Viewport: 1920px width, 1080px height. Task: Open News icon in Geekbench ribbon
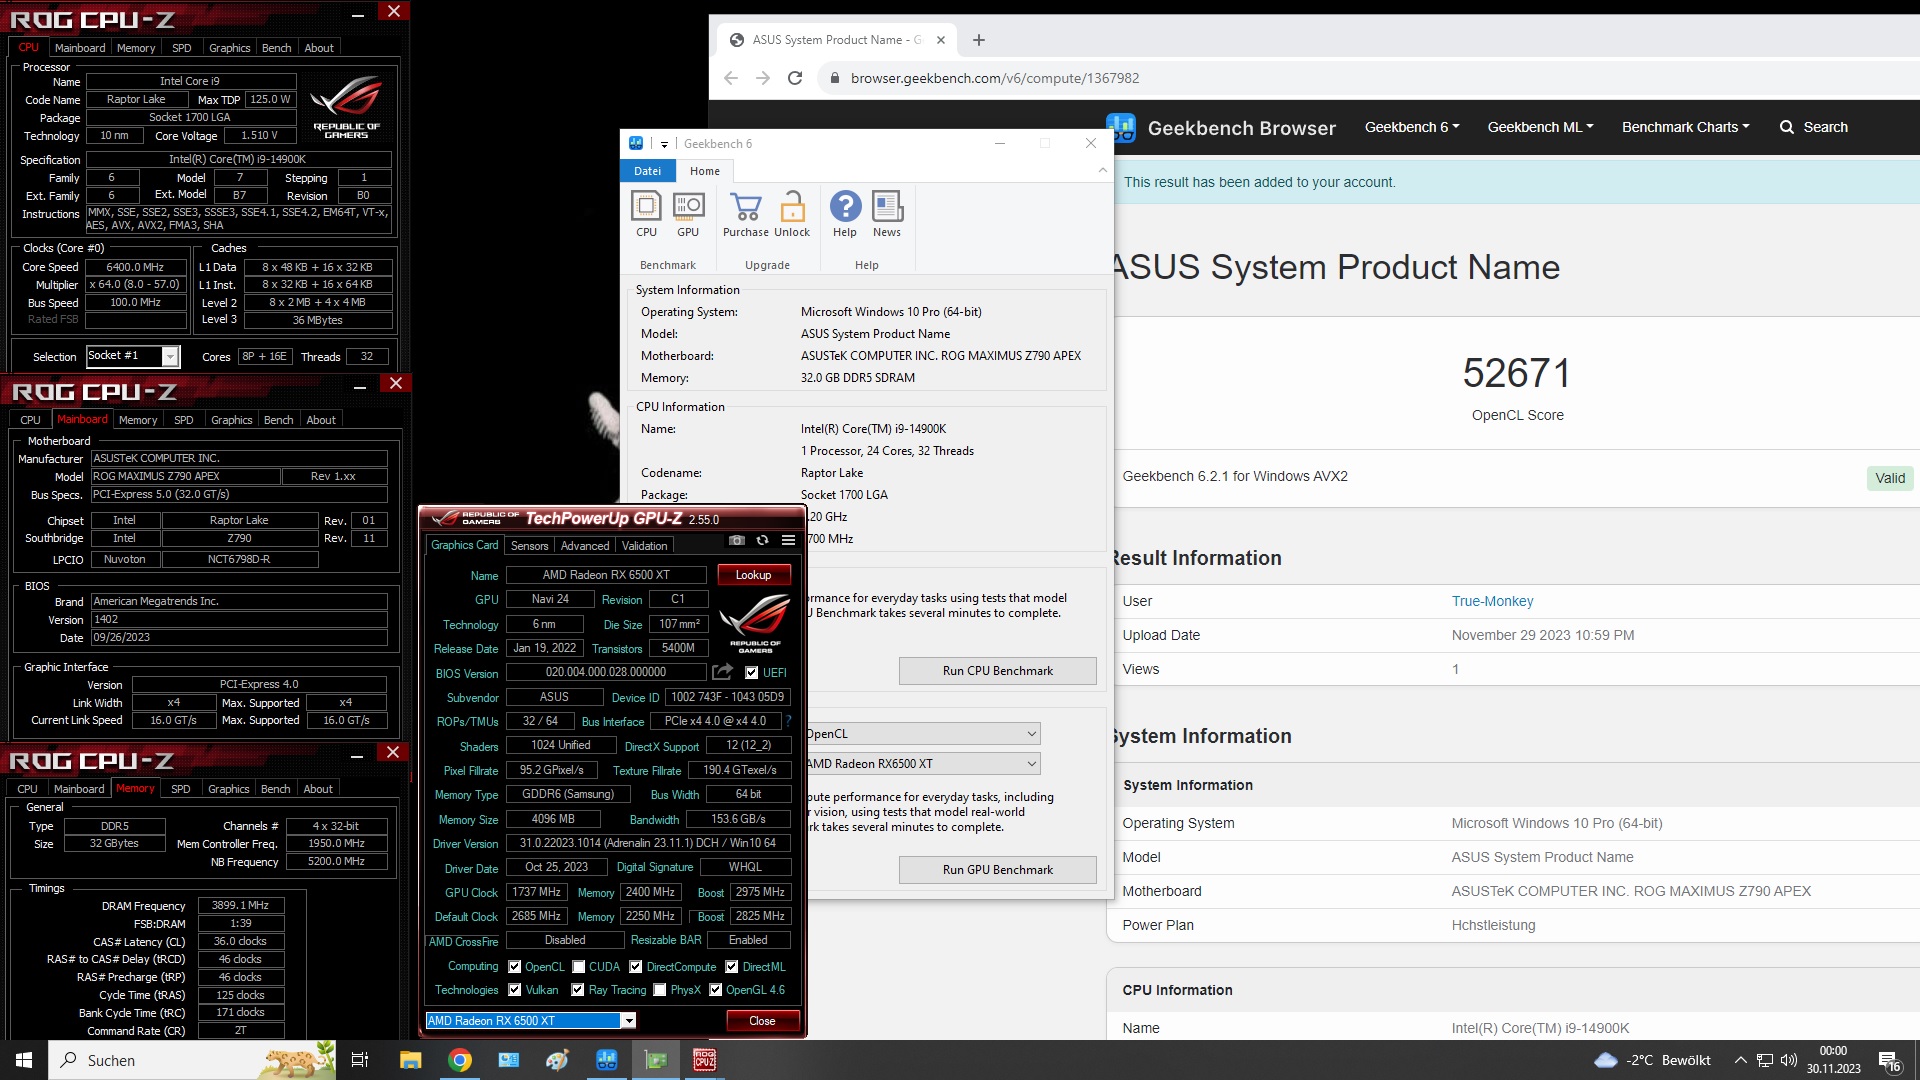(887, 214)
